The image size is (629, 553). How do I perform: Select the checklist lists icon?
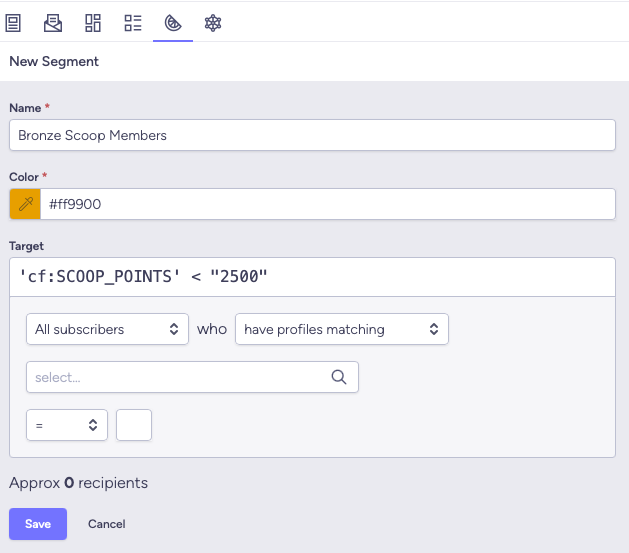coord(133,22)
